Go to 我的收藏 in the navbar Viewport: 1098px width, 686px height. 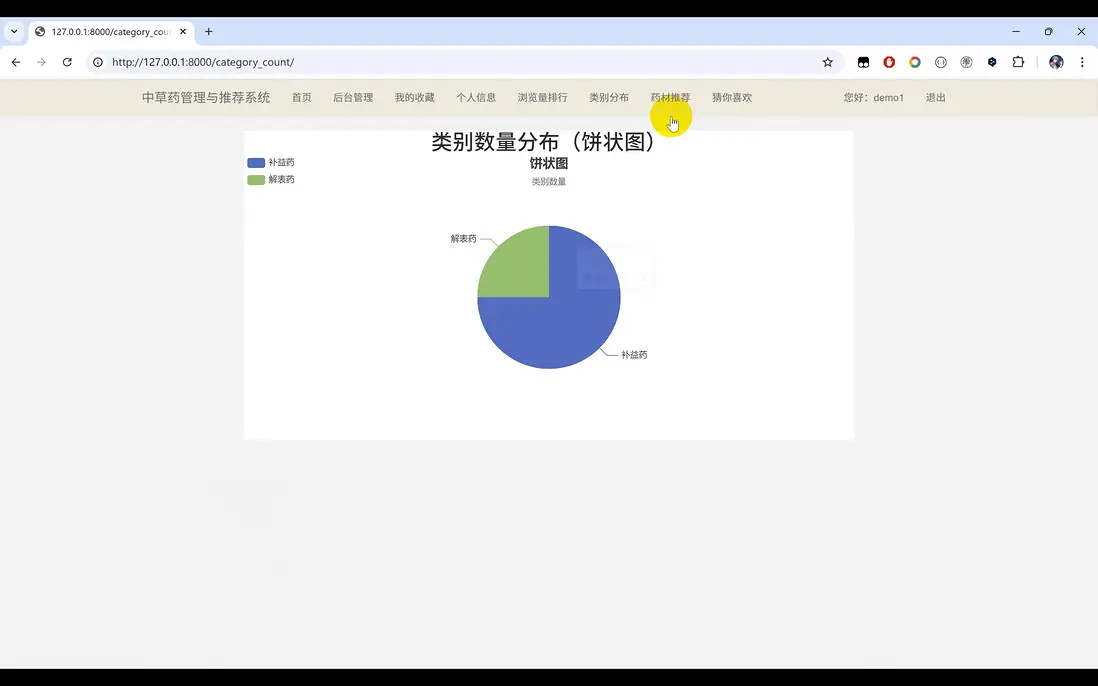click(415, 97)
